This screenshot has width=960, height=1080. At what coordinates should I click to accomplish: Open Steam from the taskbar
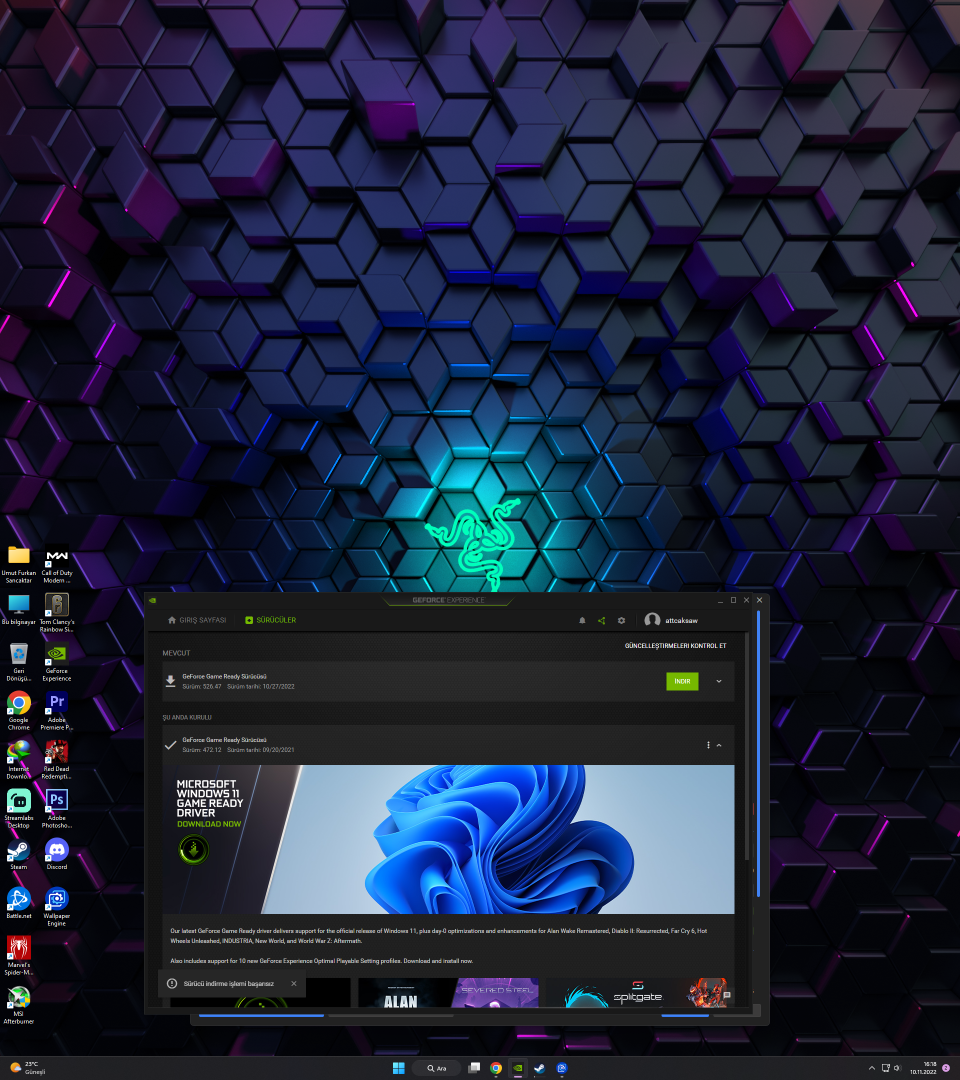(x=540, y=1068)
